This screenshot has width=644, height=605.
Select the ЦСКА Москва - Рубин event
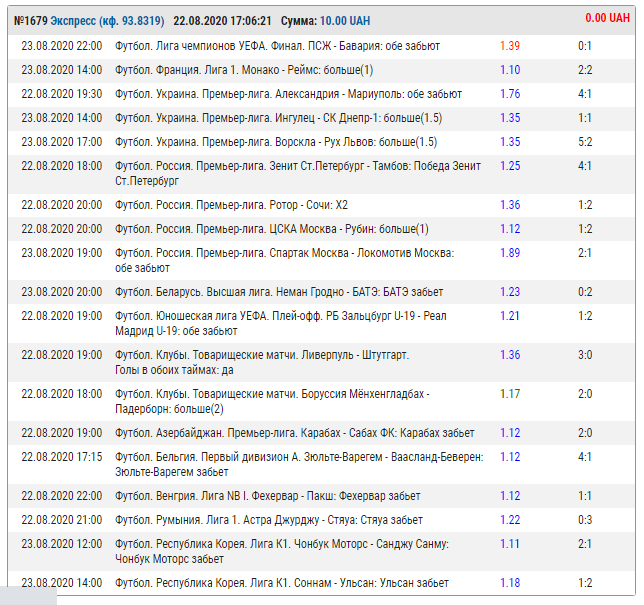point(321,229)
